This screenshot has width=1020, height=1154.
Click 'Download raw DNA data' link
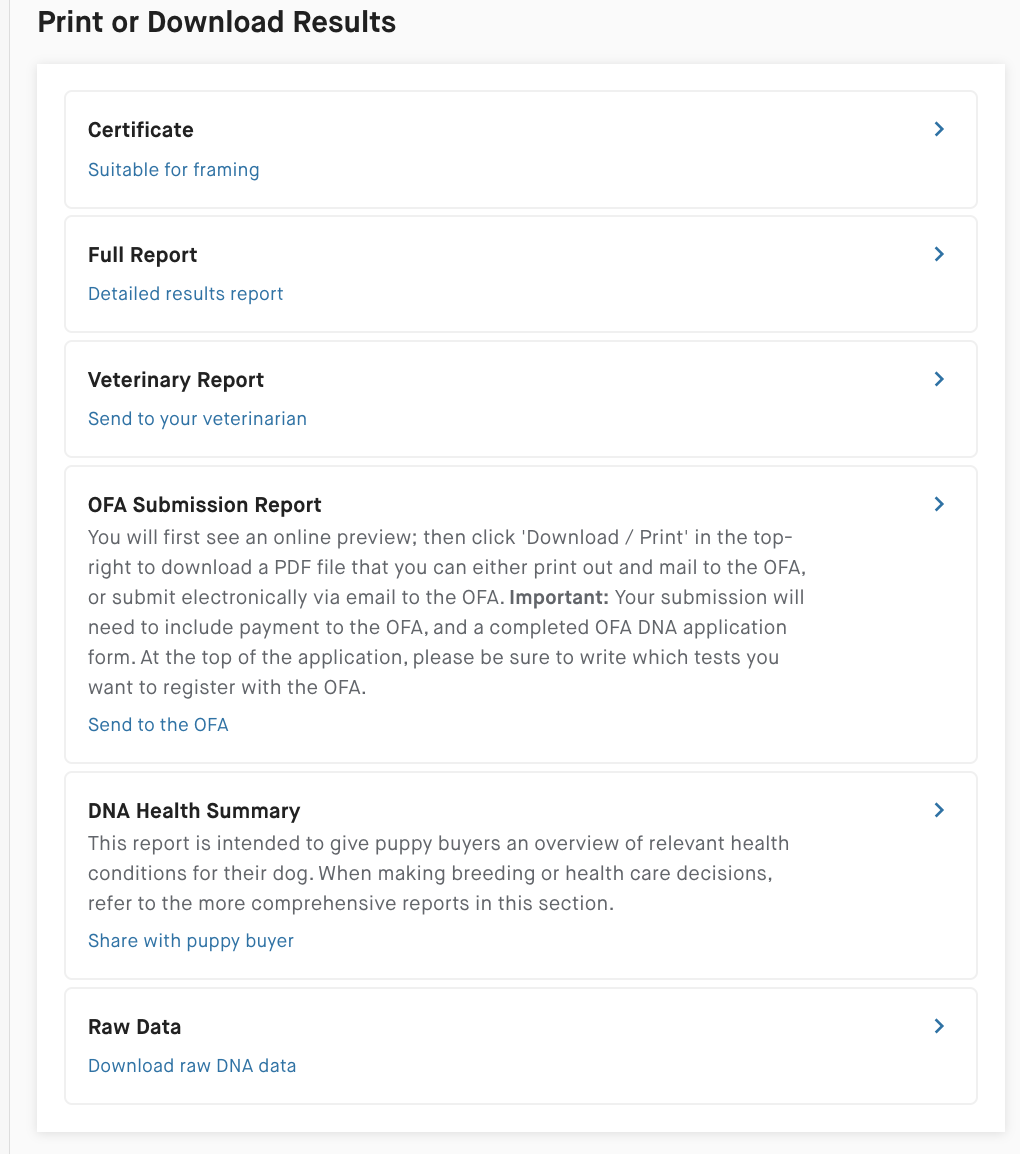point(192,1066)
